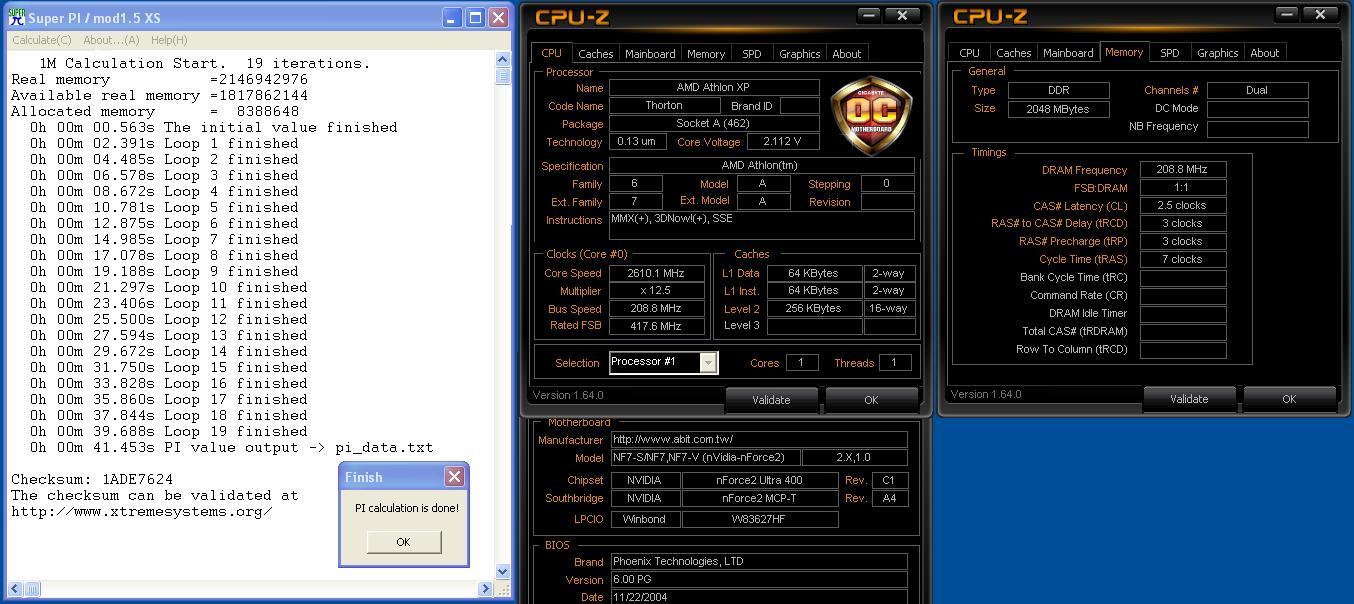
Task: Maximize the Super PI window
Action: coord(475,18)
